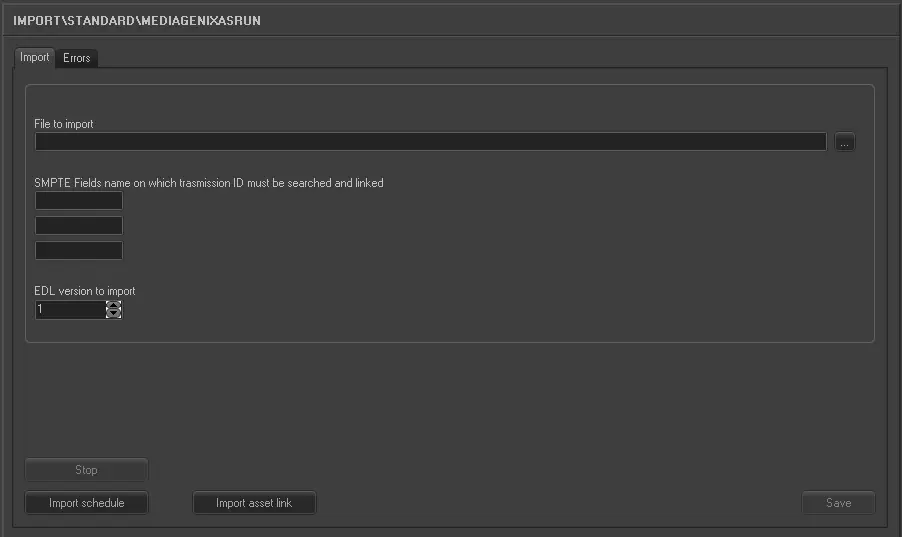
Task: Click the IMPORT\STANDARD\MEDIAGENIXASRUN title header
Action: point(137,20)
